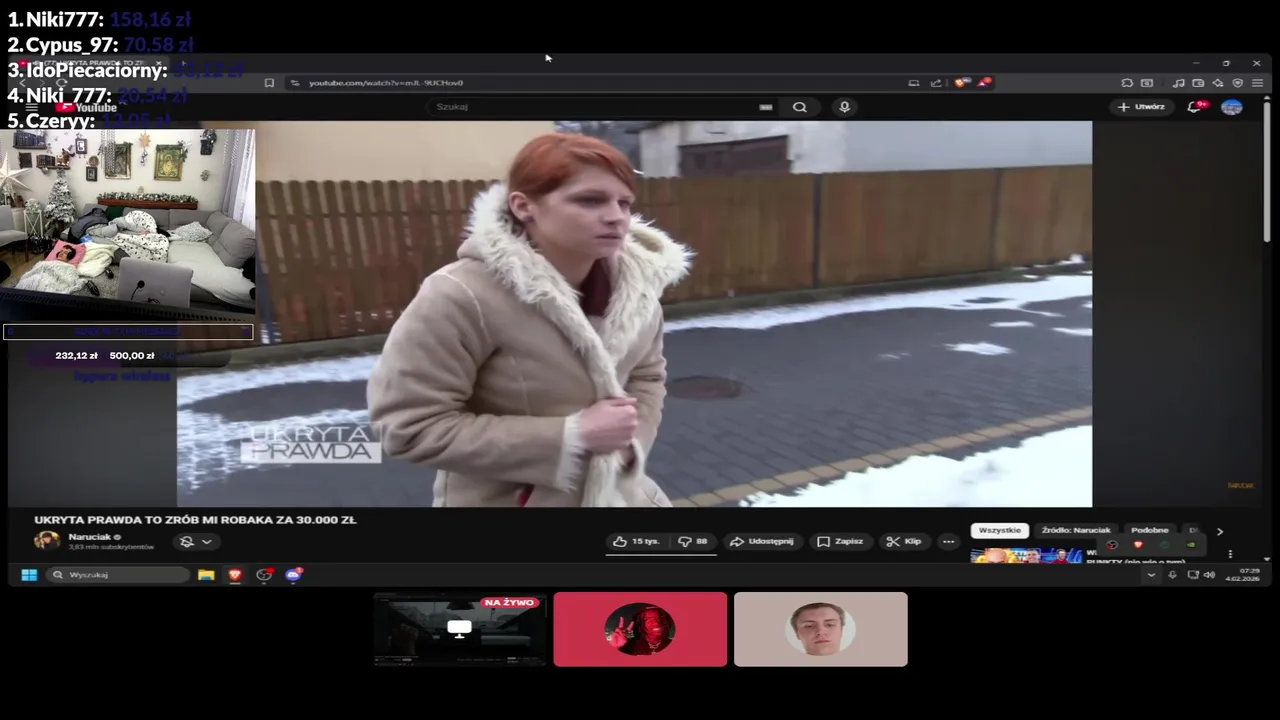This screenshot has height=720, width=1280.
Task: Select the Podobne filter chip
Action: coord(1150,530)
